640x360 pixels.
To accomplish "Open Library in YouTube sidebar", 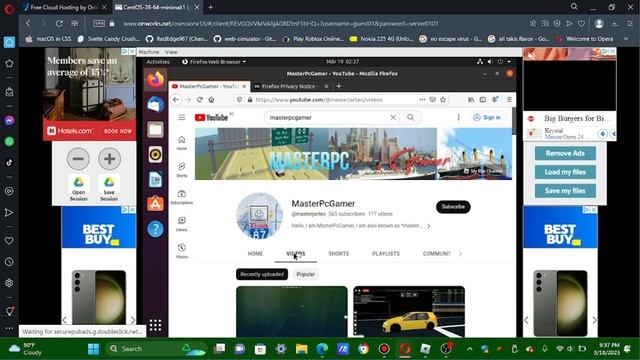I will pyautogui.click(x=182, y=224).
